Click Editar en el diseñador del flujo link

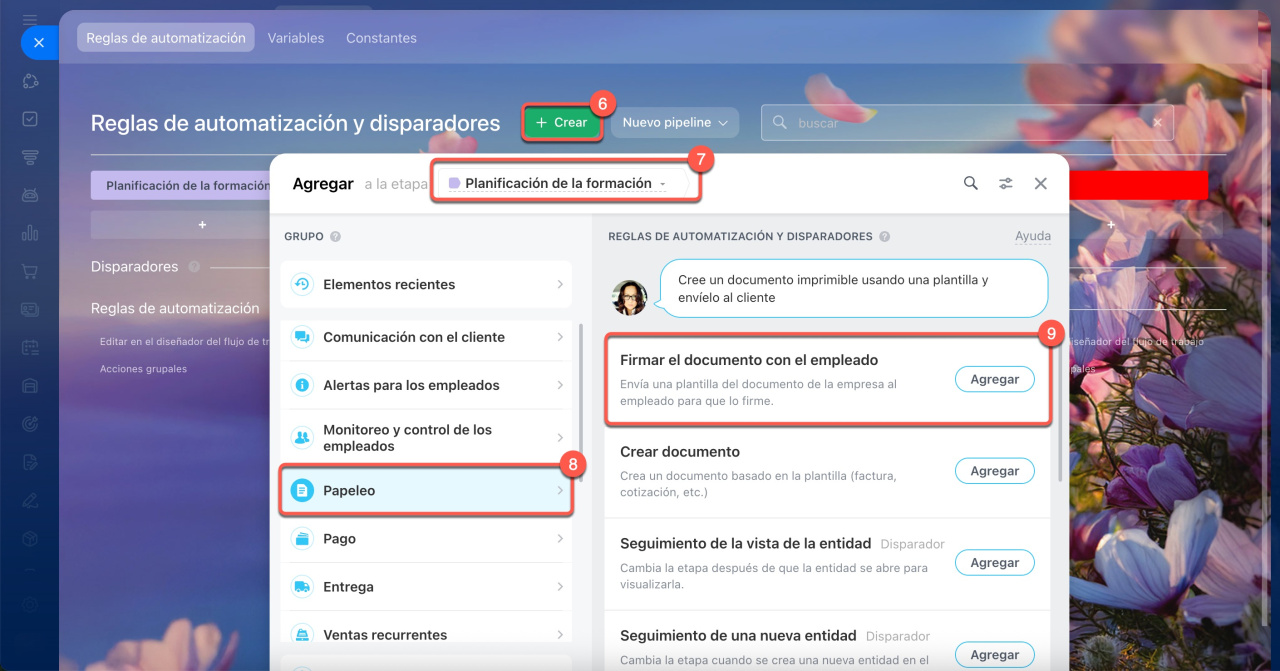186,341
